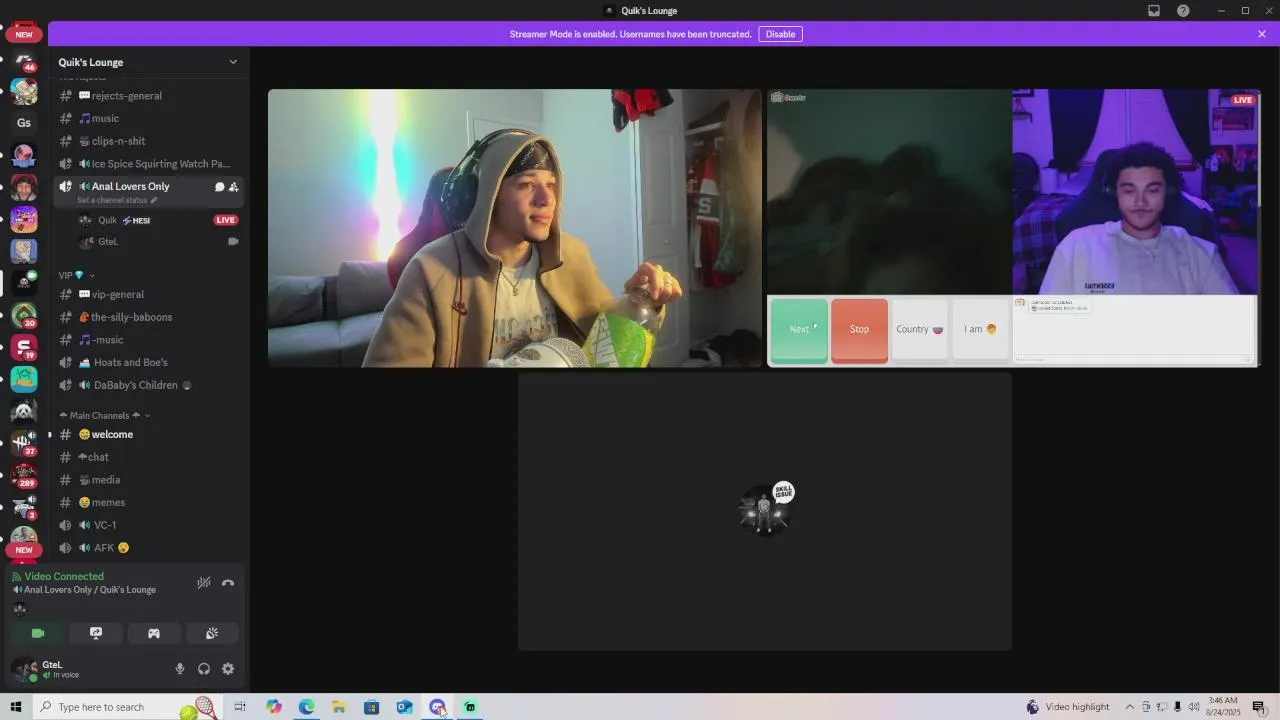This screenshot has width=1280, height=720.
Task: Turn off camera with green video button
Action: 38,633
